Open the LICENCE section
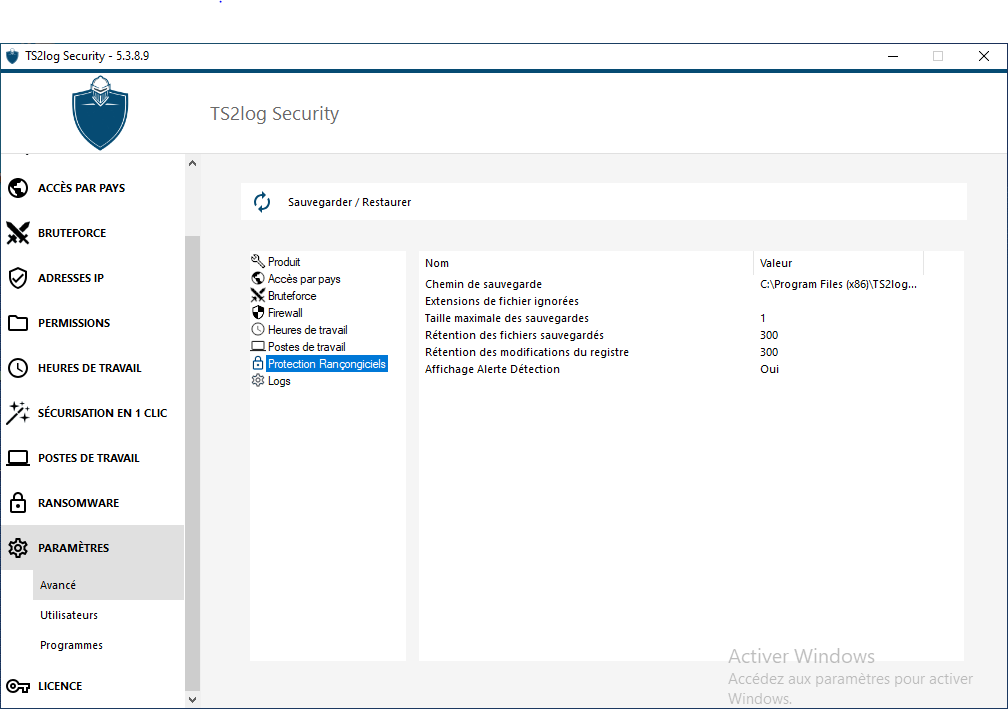This screenshot has width=1008, height=709. point(93,686)
